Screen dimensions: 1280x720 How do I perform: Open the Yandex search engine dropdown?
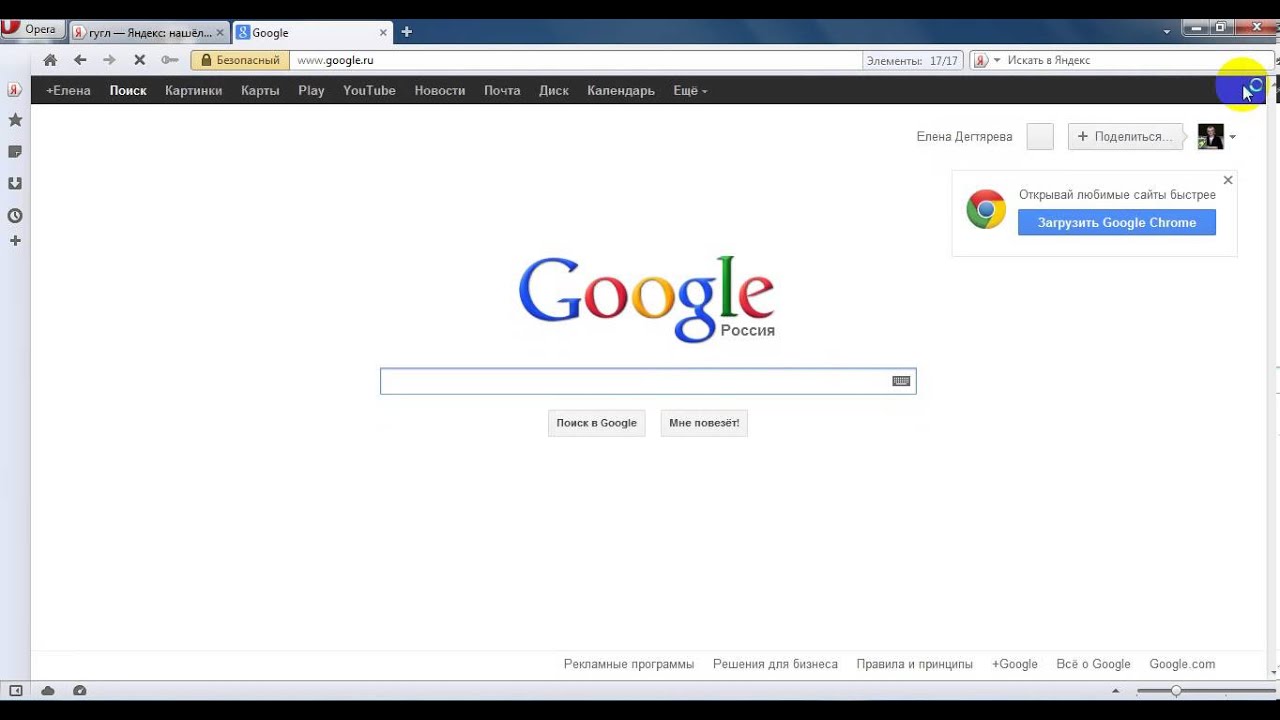click(987, 60)
